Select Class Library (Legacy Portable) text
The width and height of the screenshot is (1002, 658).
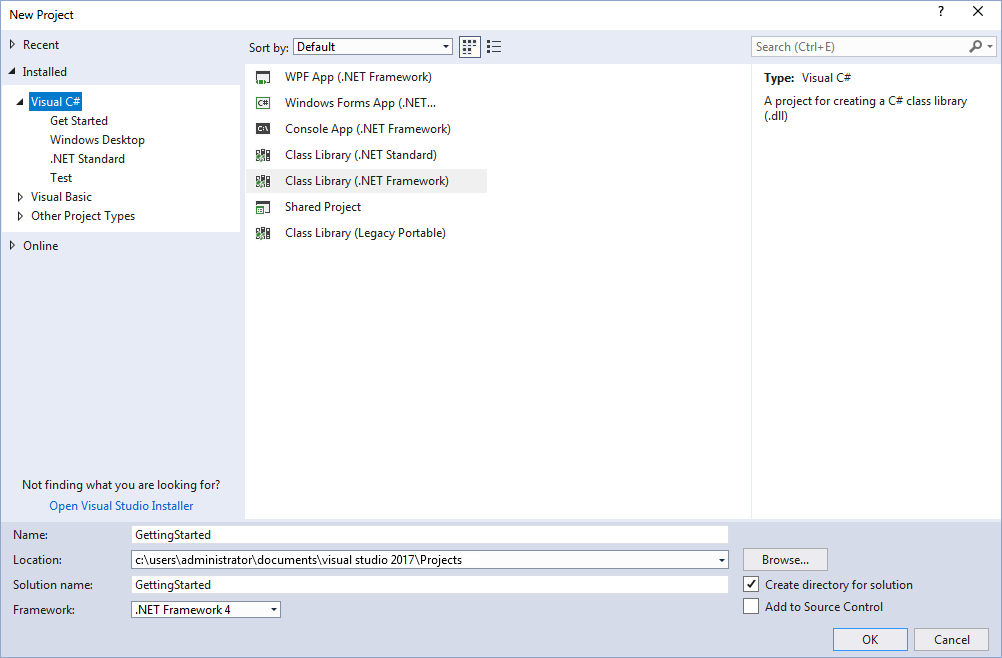(366, 233)
